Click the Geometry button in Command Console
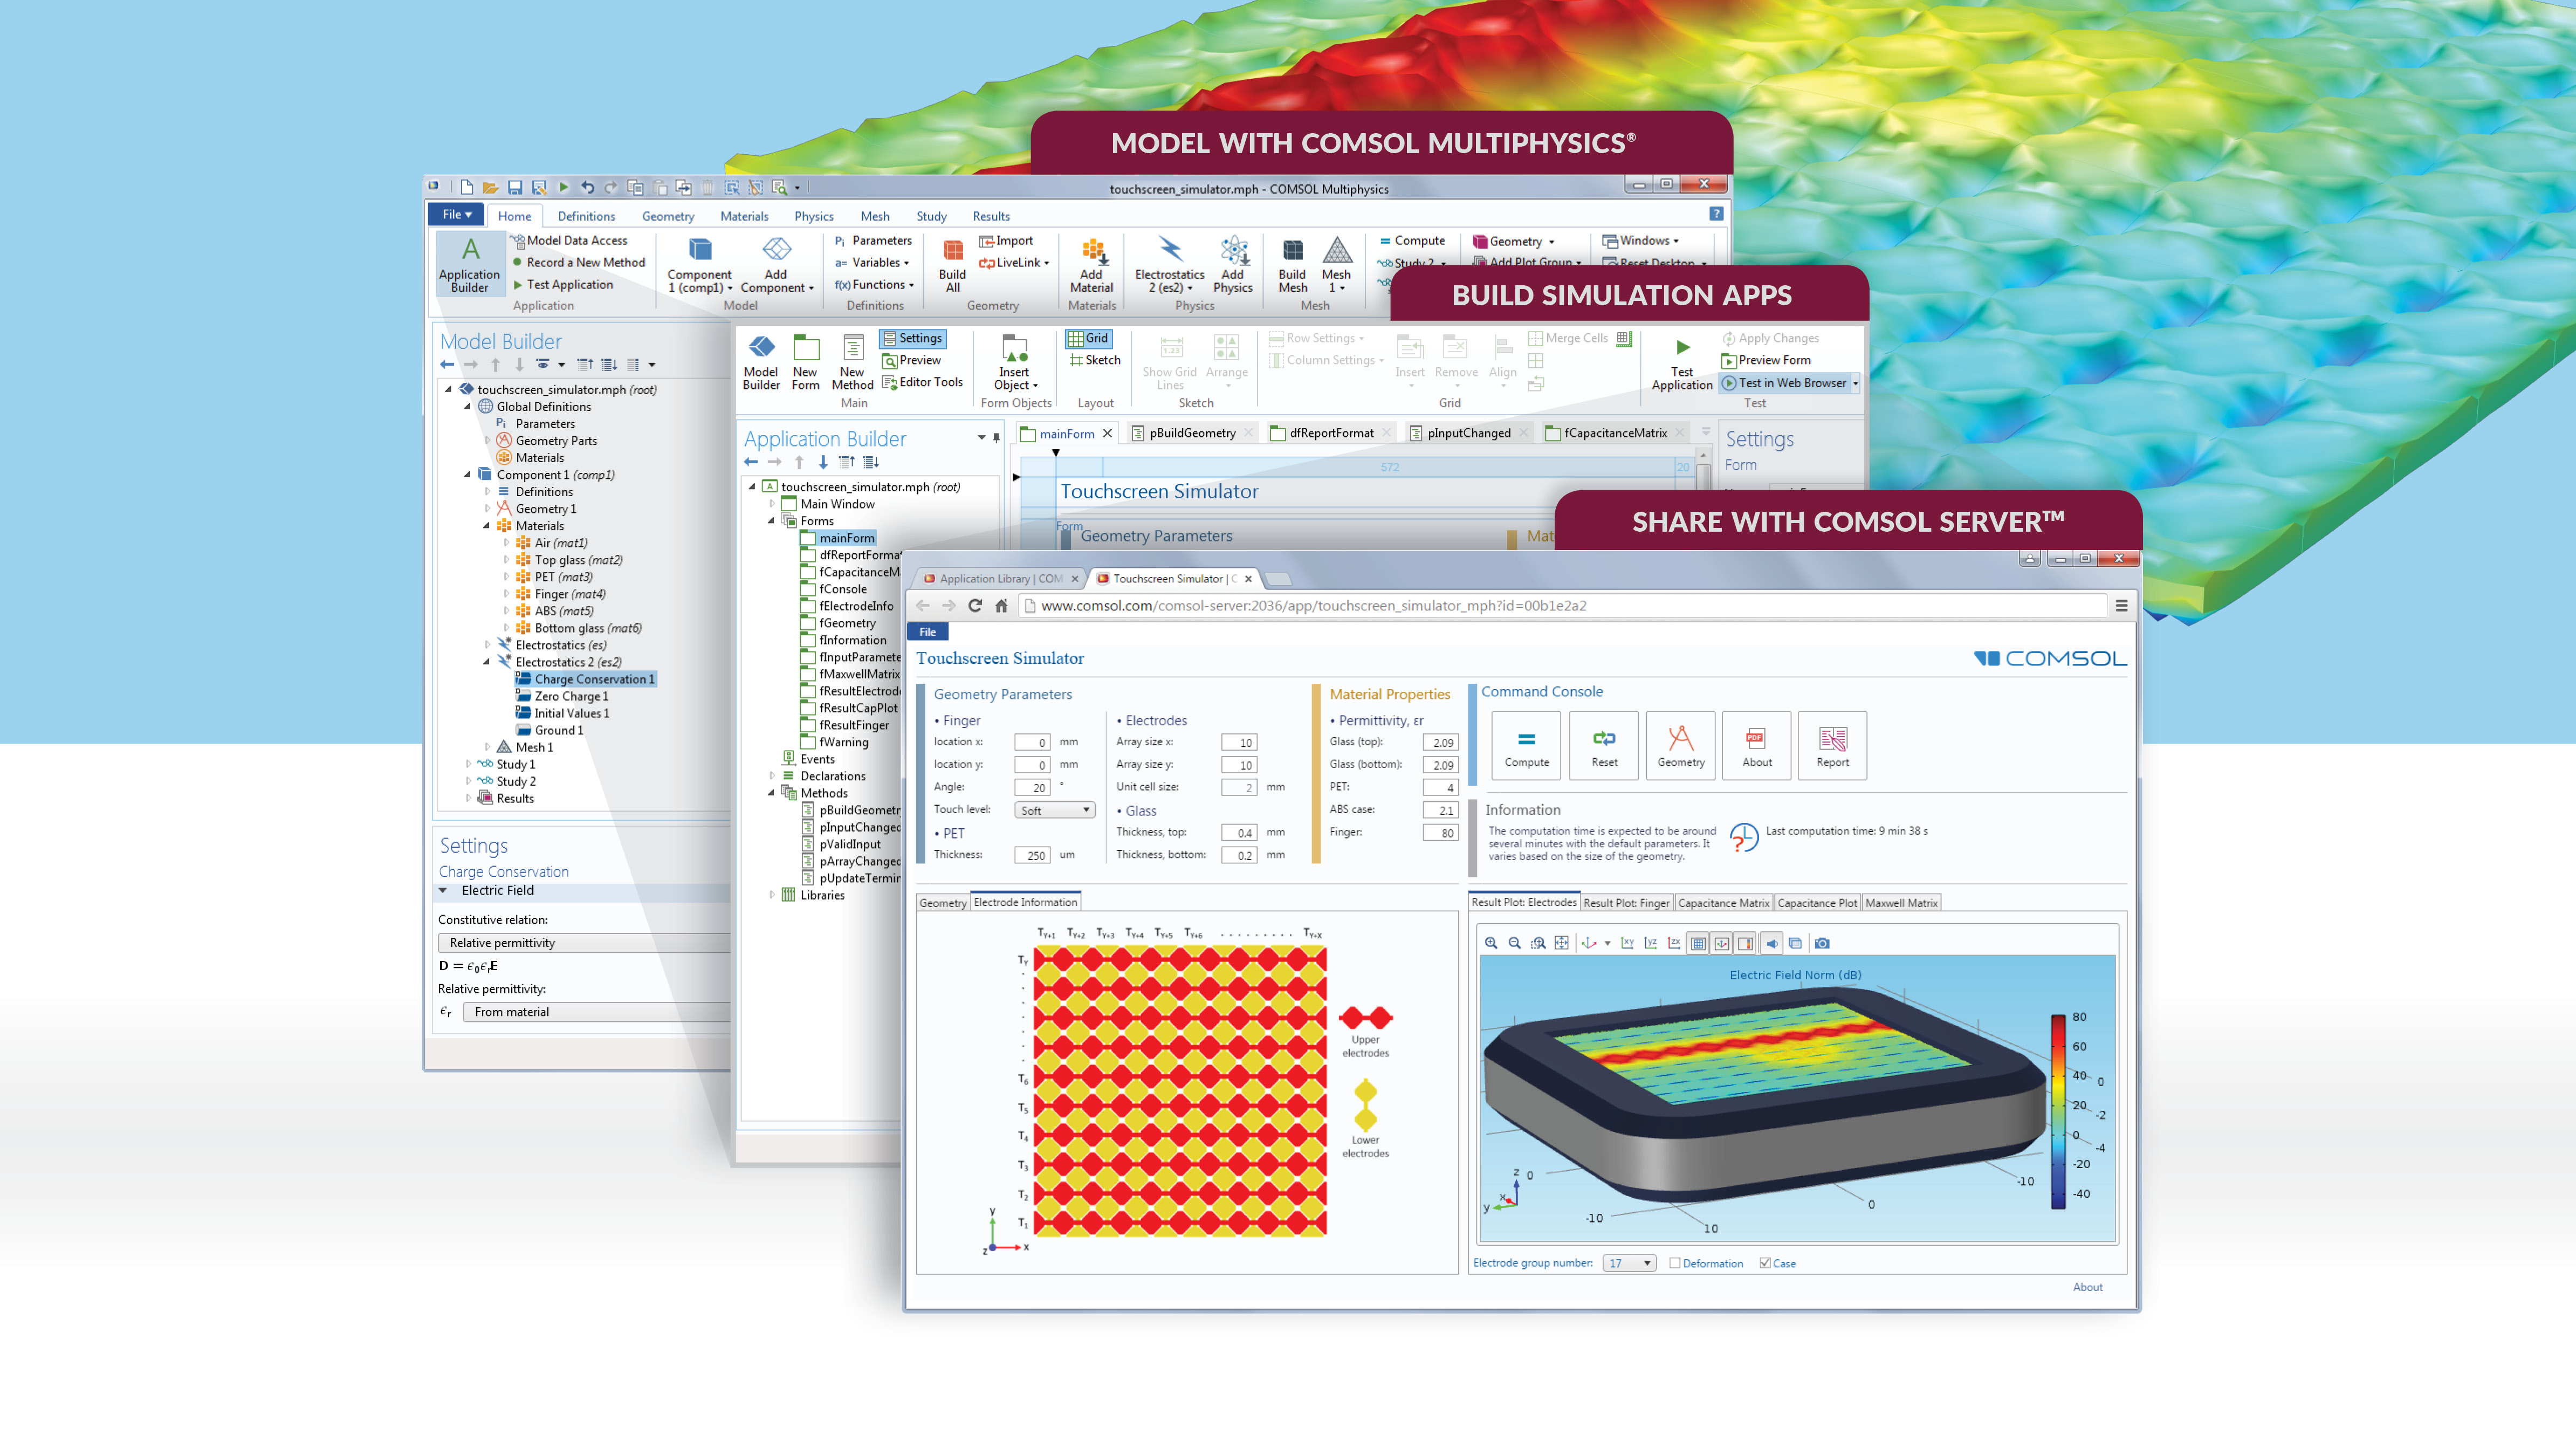 tap(1681, 745)
